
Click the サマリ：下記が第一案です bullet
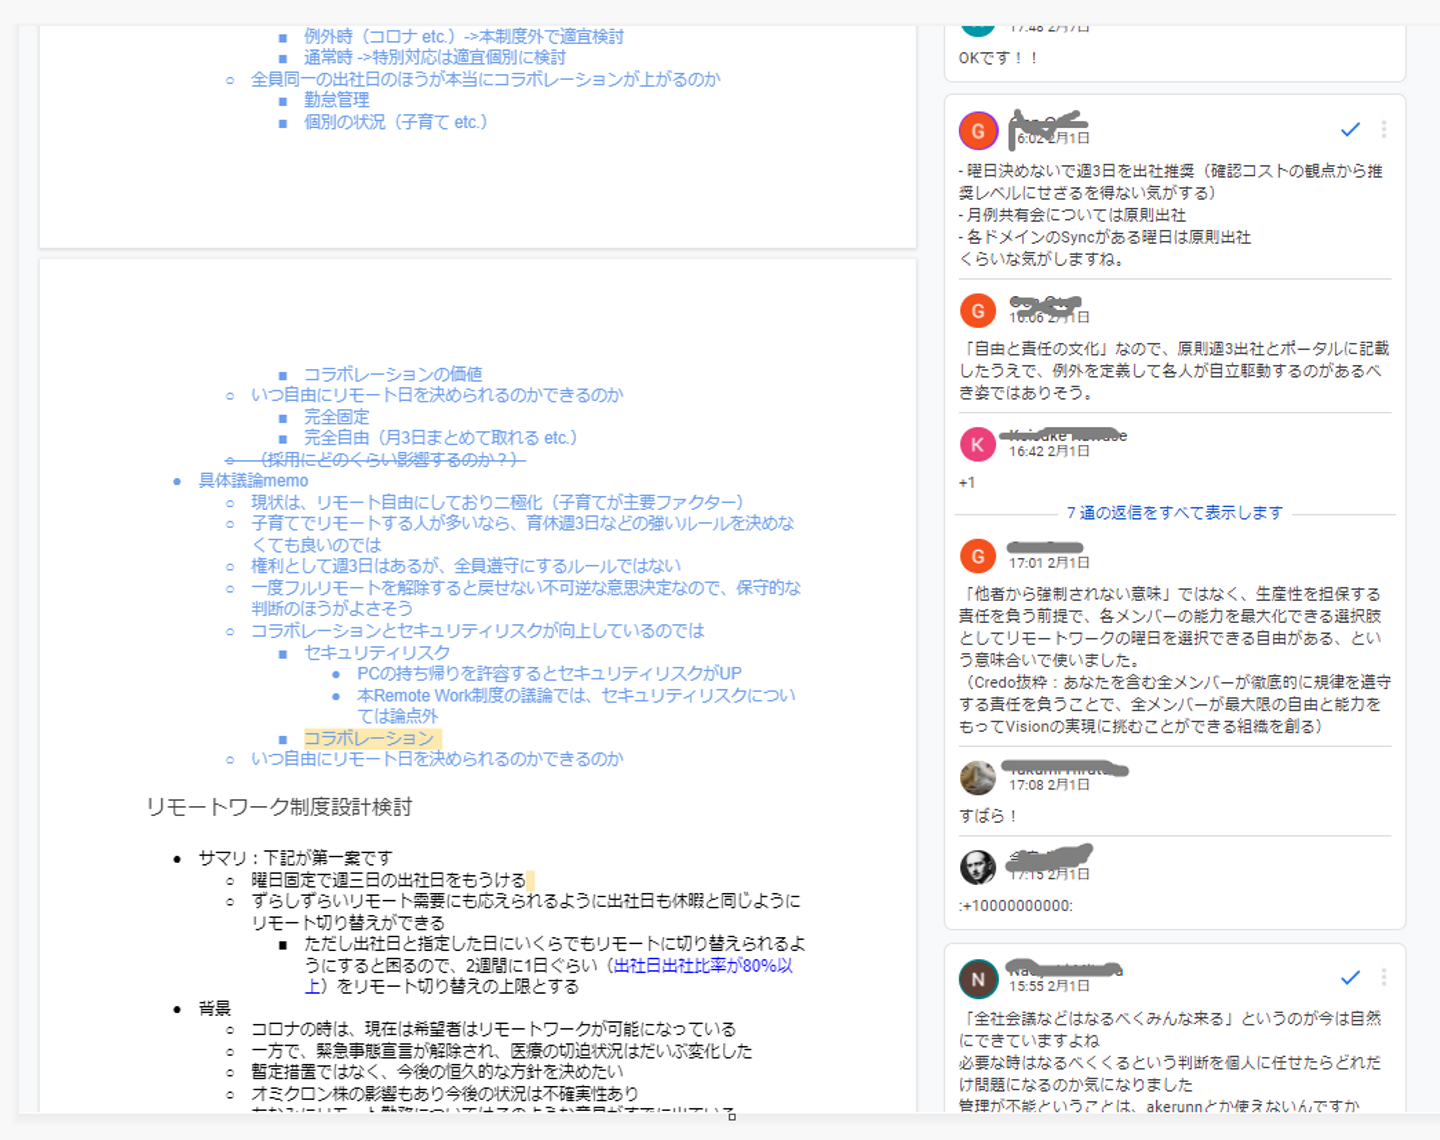[x=295, y=858]
